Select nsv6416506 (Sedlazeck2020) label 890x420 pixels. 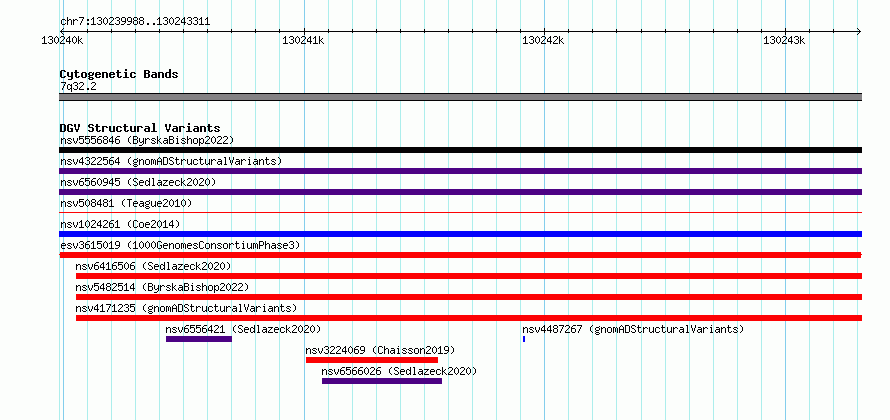[x=153, y=266]
